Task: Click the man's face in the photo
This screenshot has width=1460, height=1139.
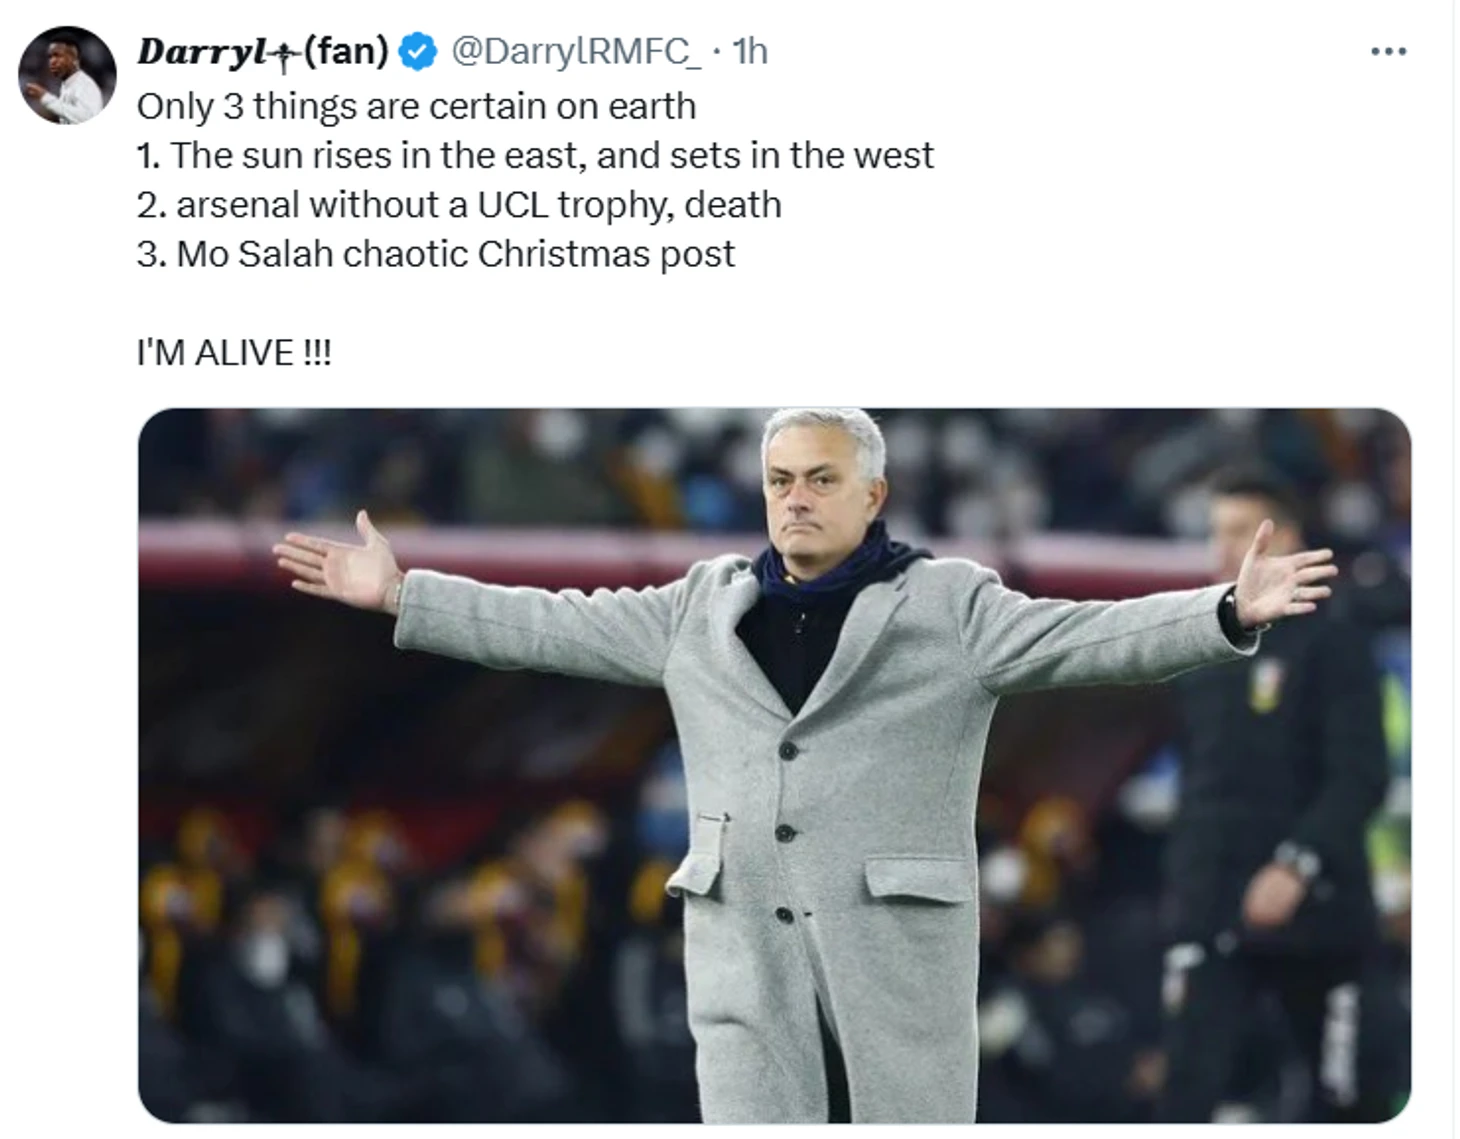Action: [x=822, y=480]
